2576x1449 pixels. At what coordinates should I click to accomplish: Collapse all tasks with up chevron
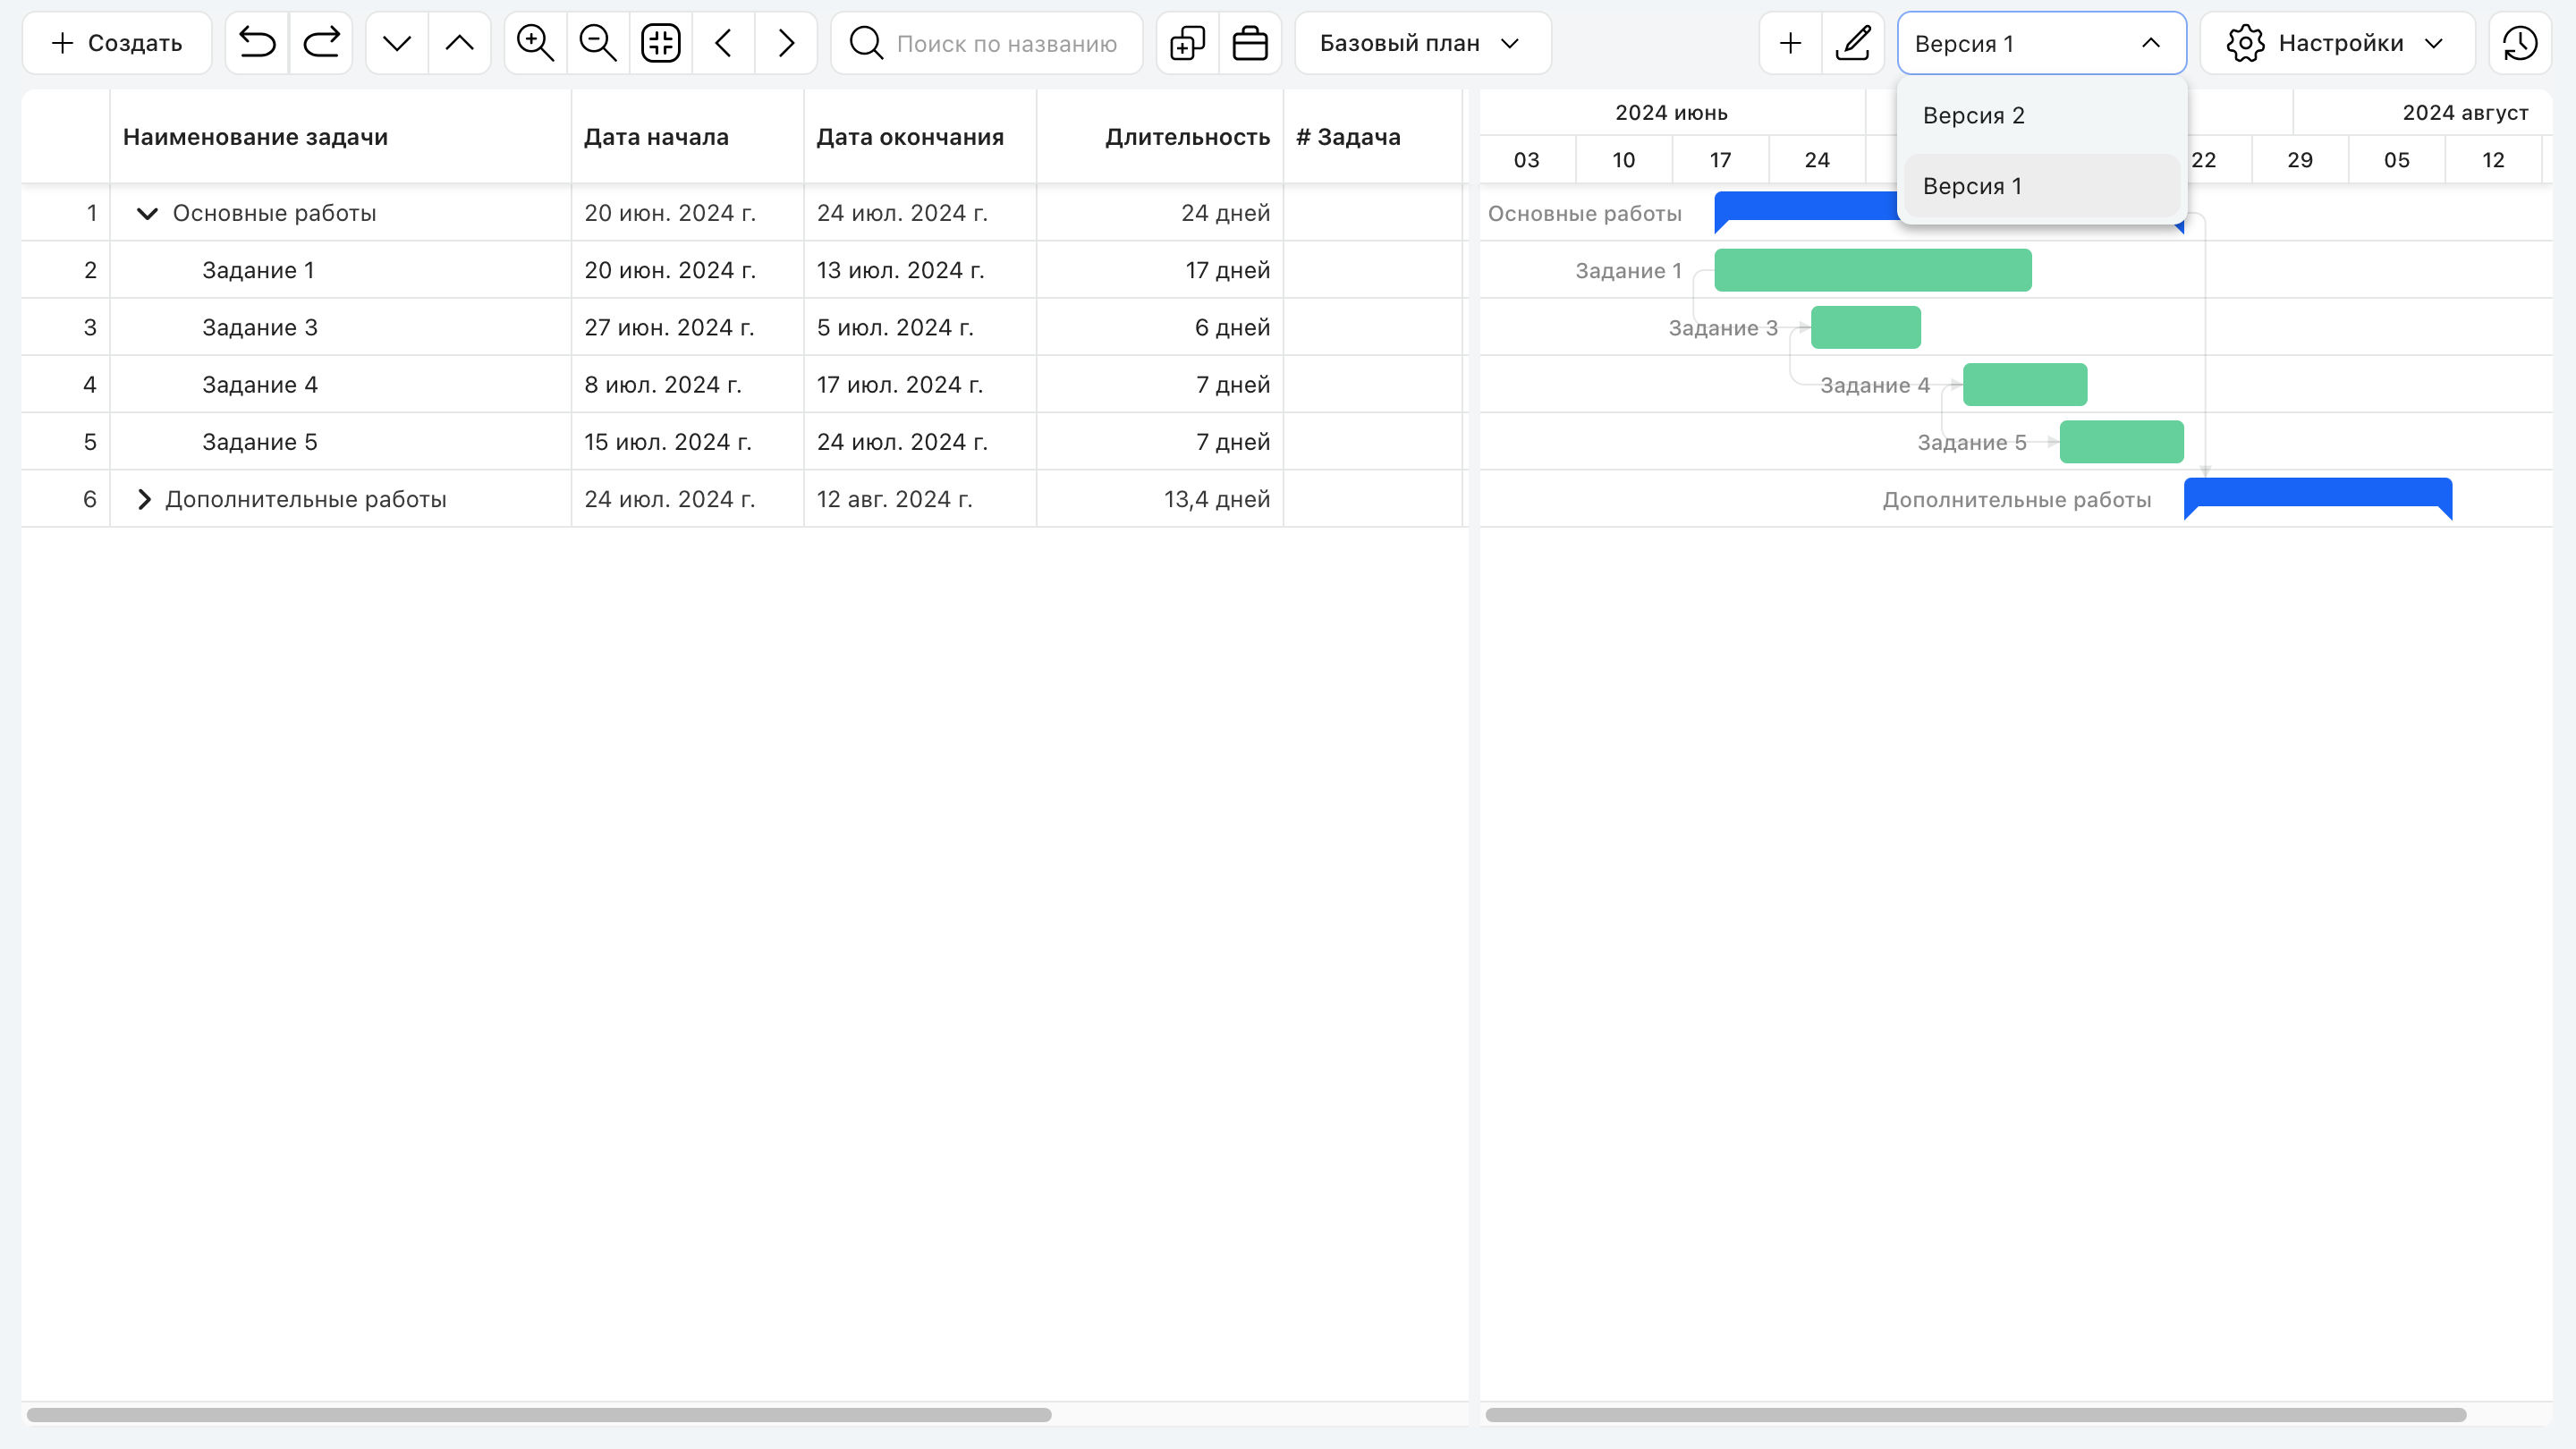[x=460, y=43]
